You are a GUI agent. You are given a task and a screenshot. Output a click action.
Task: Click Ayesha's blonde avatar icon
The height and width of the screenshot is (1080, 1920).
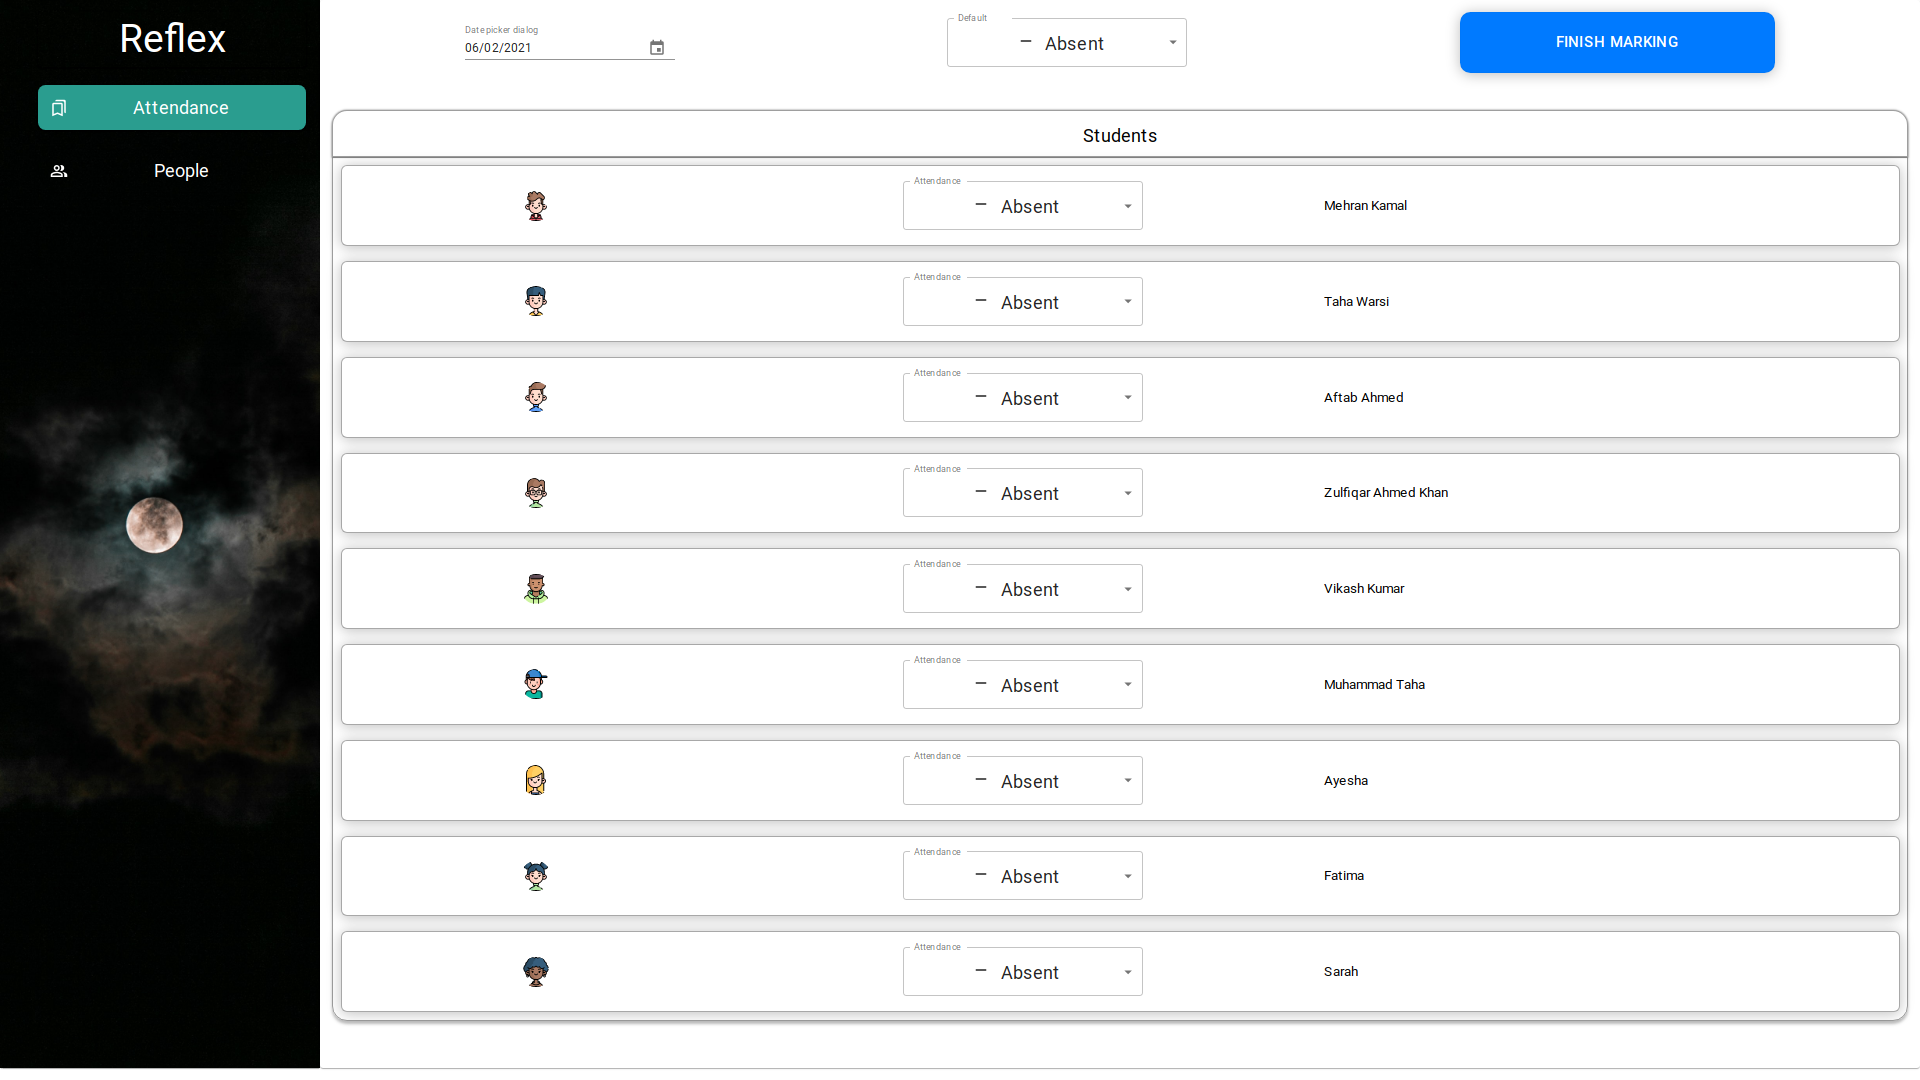pos(536,780)
